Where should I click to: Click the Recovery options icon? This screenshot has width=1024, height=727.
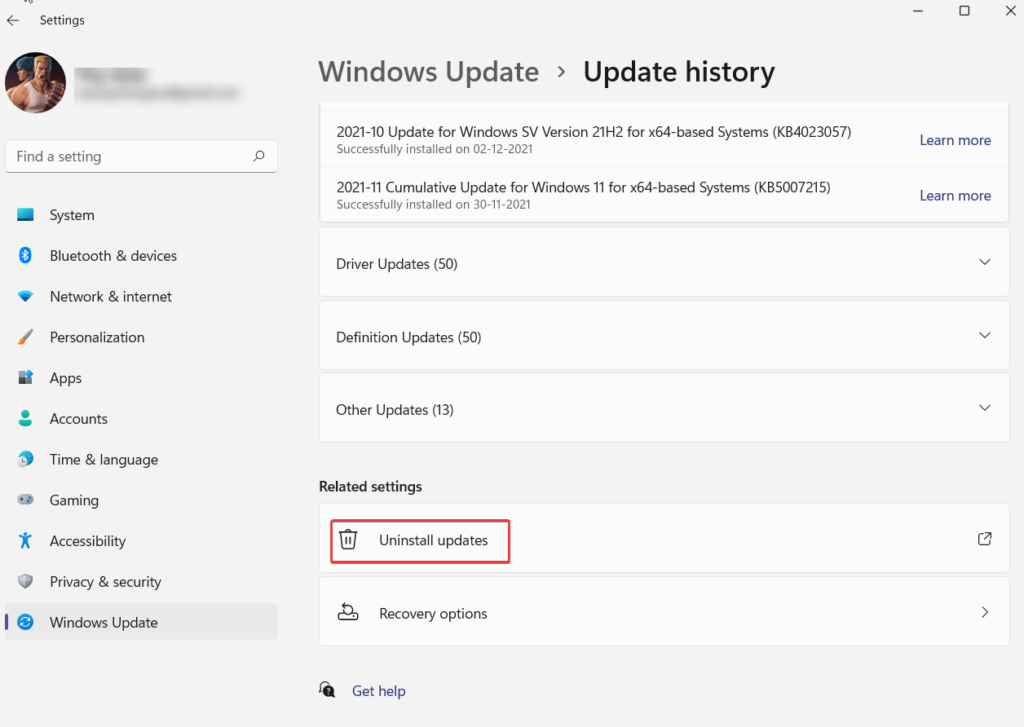point(347,612)
